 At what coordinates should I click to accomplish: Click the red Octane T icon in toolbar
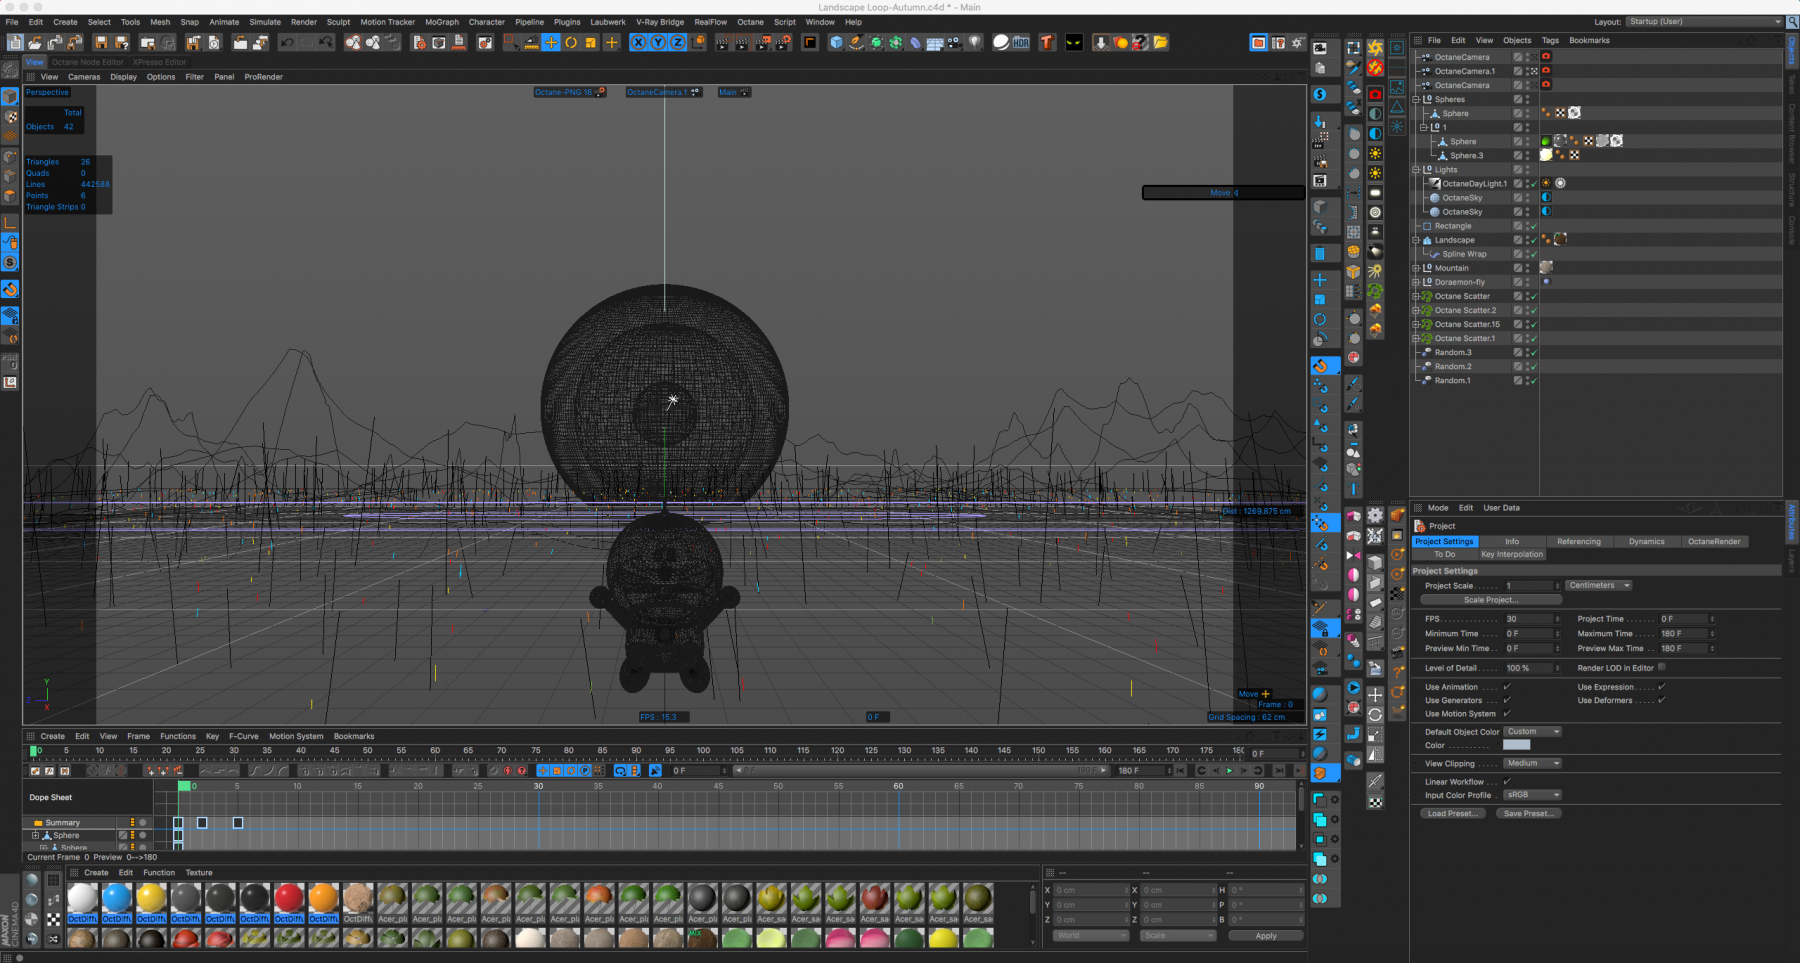1047,42
